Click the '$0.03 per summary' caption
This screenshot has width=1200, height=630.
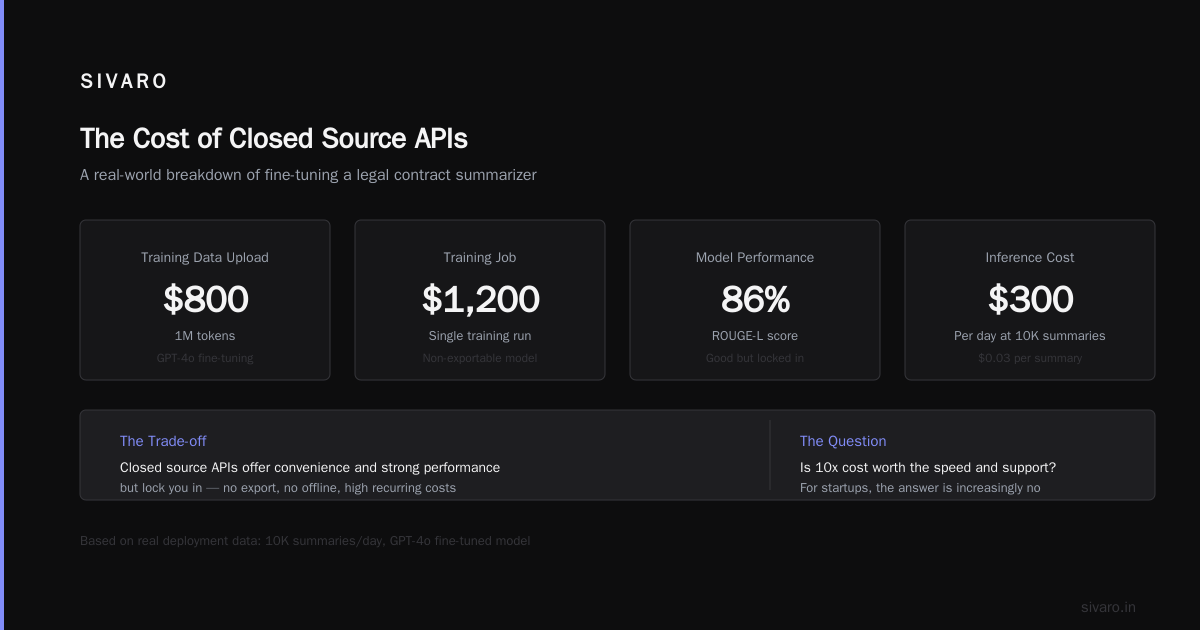pos(1030,358)
